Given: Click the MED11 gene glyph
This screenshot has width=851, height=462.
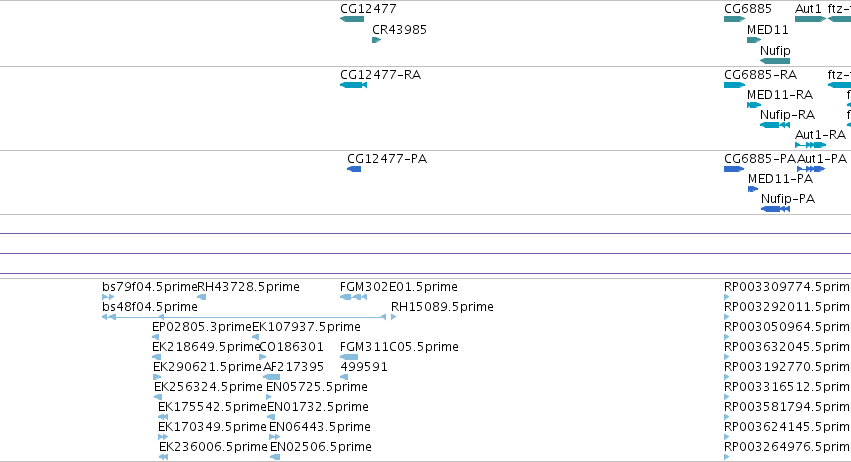Looking at the screenshot, I should click(754, 40).
